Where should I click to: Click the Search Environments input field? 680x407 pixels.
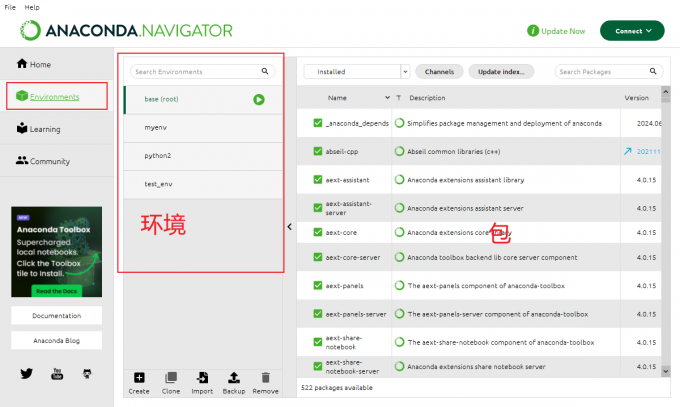click(203, 71)
